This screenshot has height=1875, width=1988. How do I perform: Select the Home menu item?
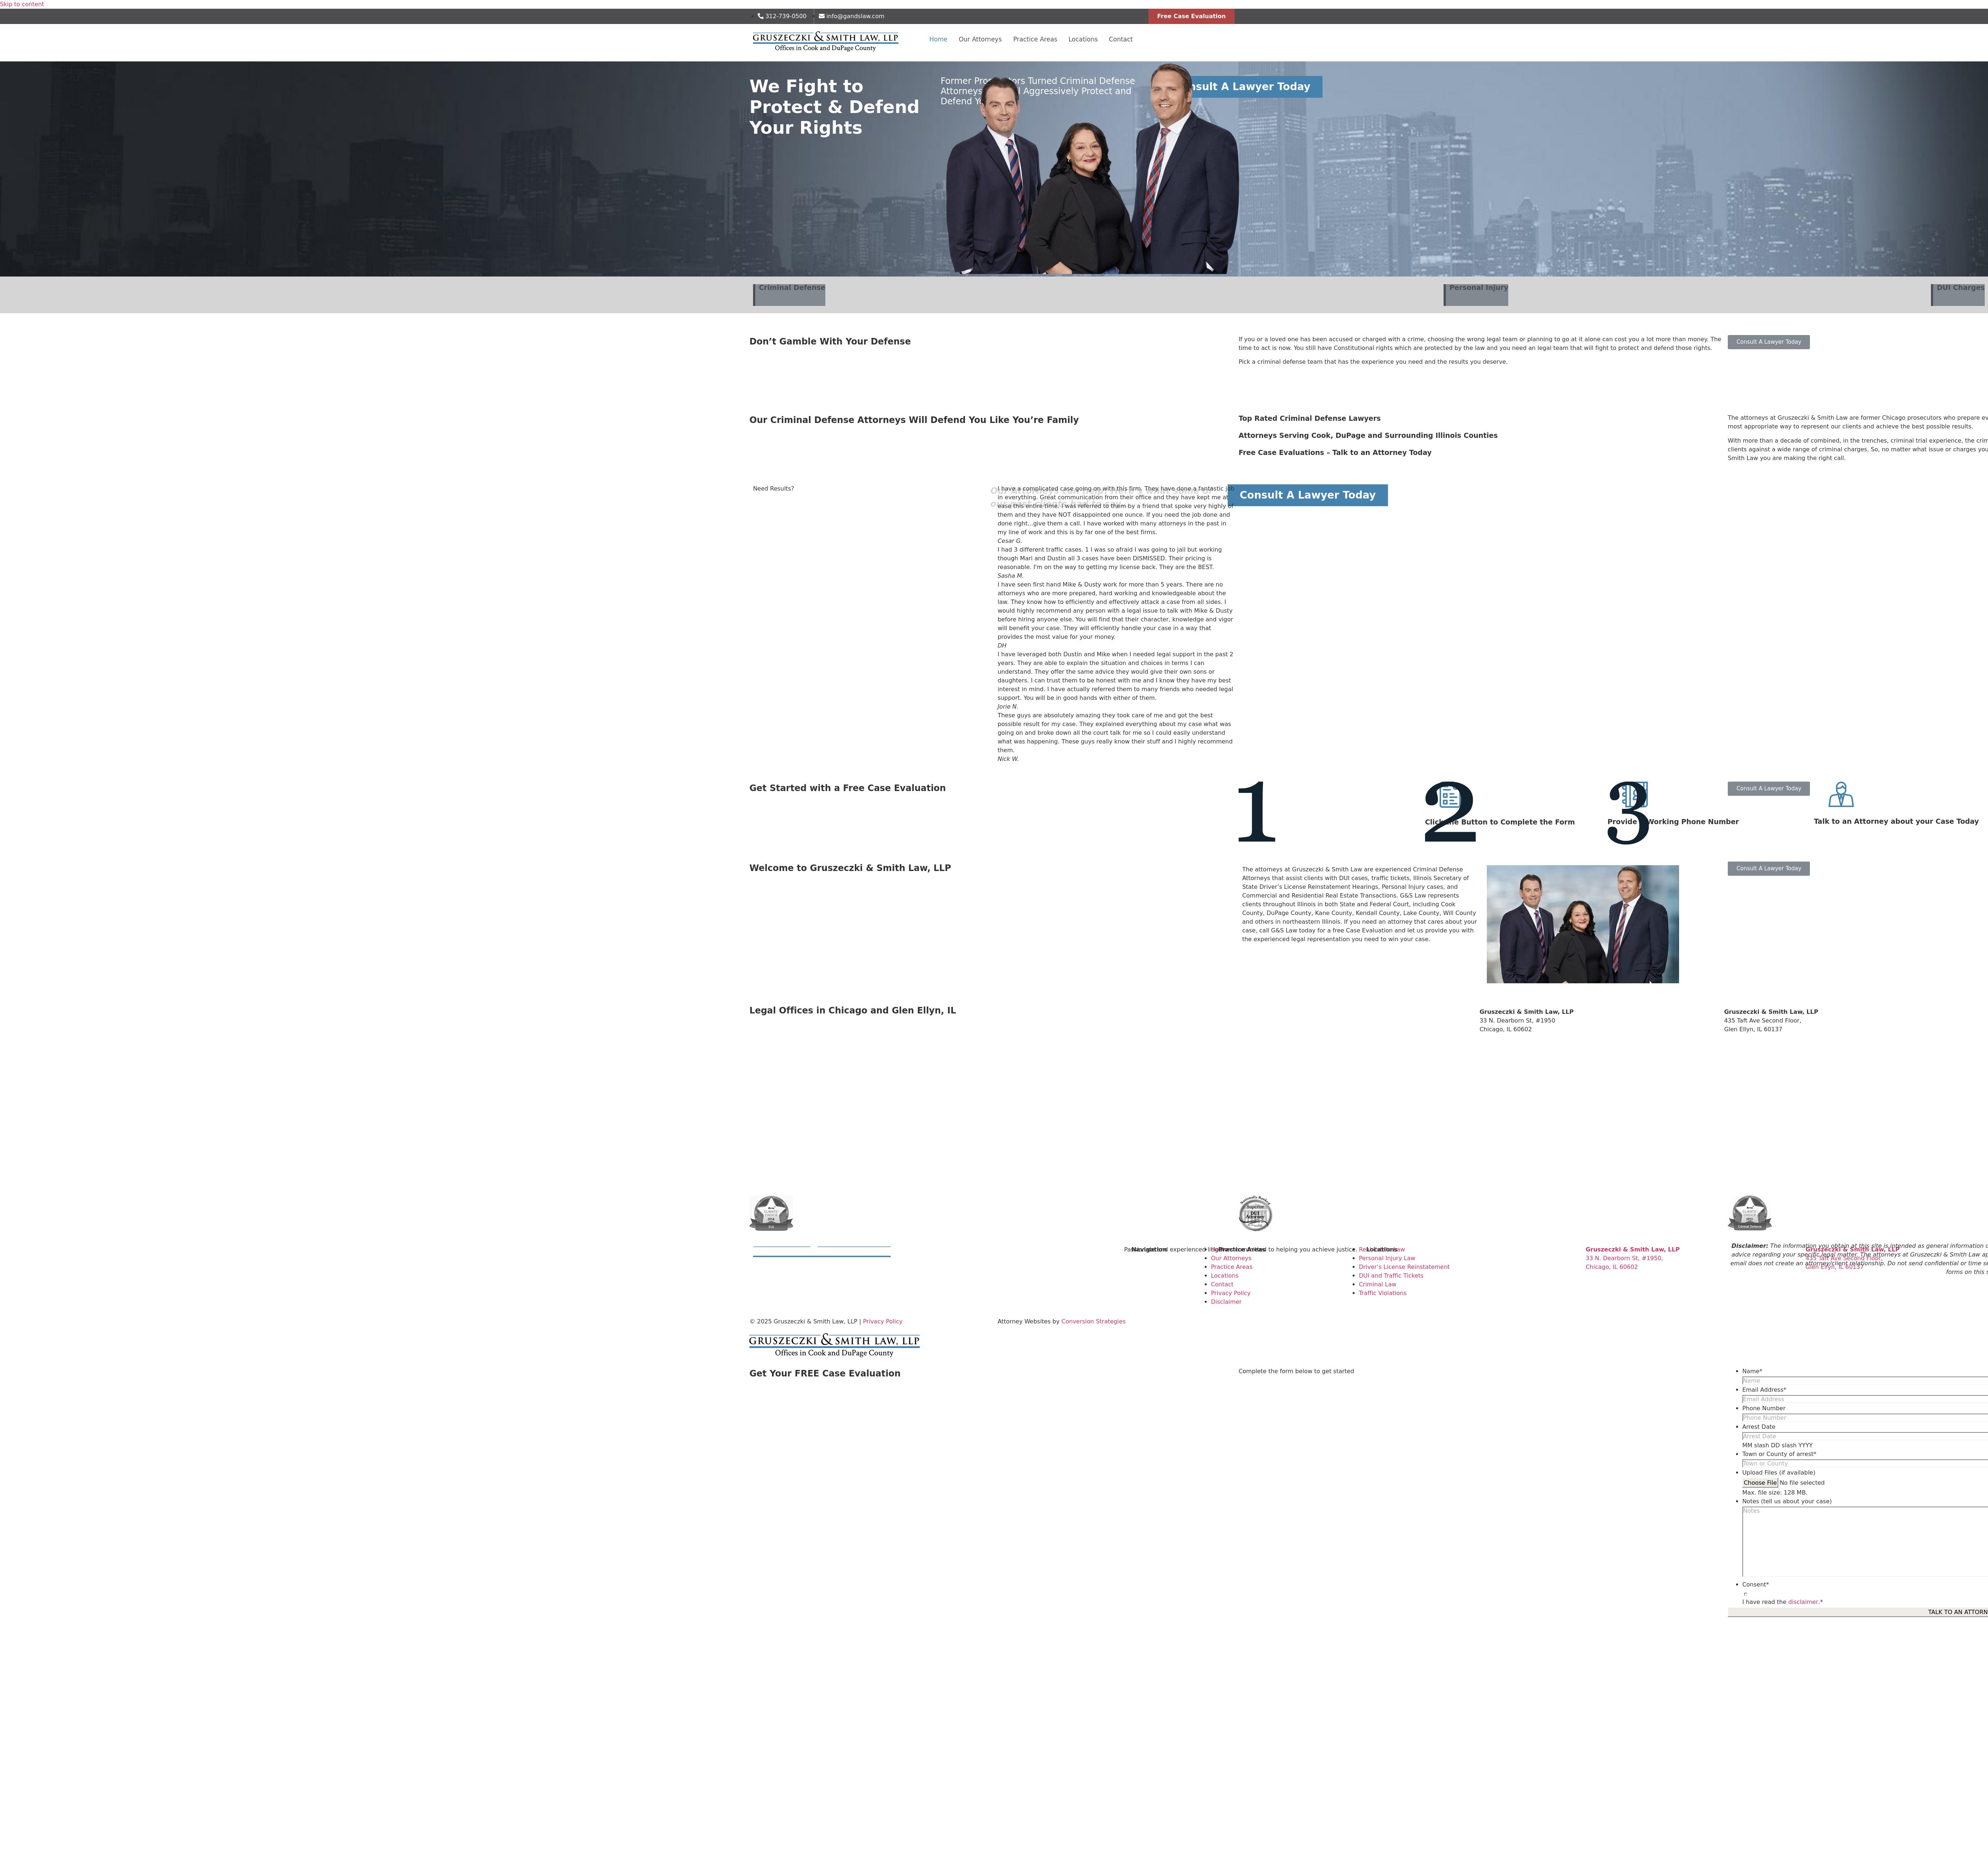(938, 39)
